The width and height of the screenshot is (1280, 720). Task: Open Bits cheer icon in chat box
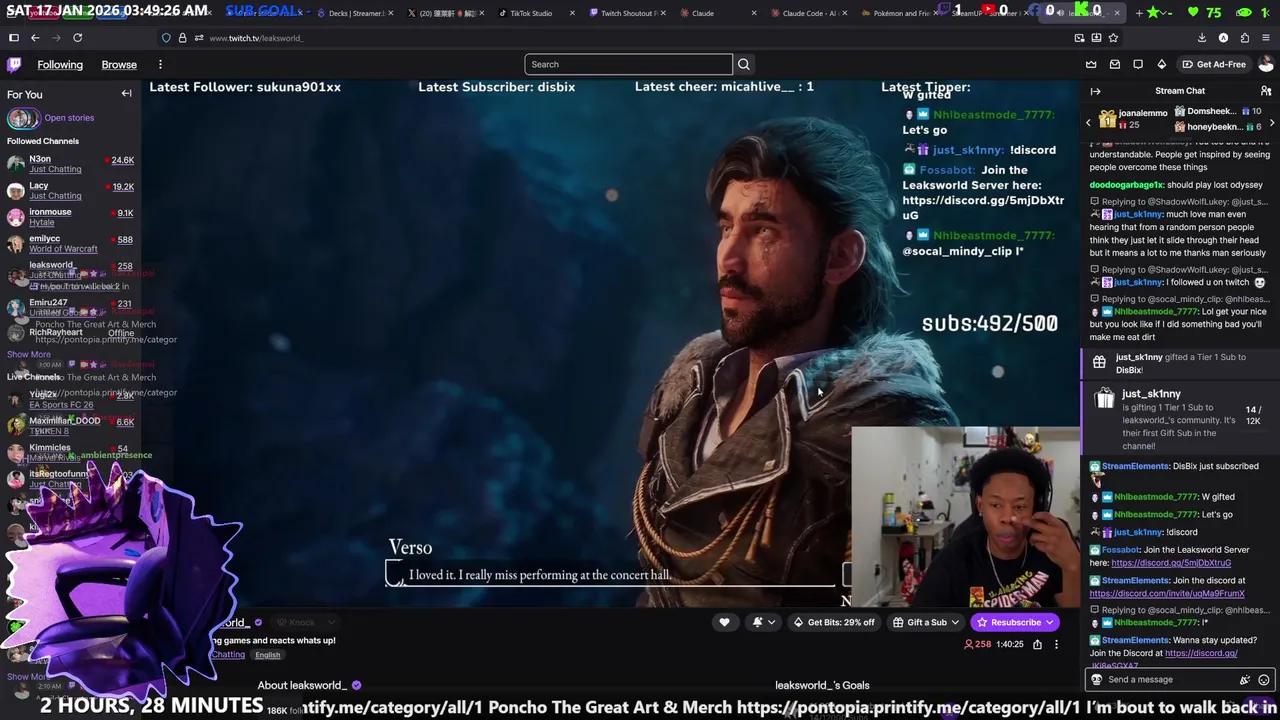pos(1245,680)
